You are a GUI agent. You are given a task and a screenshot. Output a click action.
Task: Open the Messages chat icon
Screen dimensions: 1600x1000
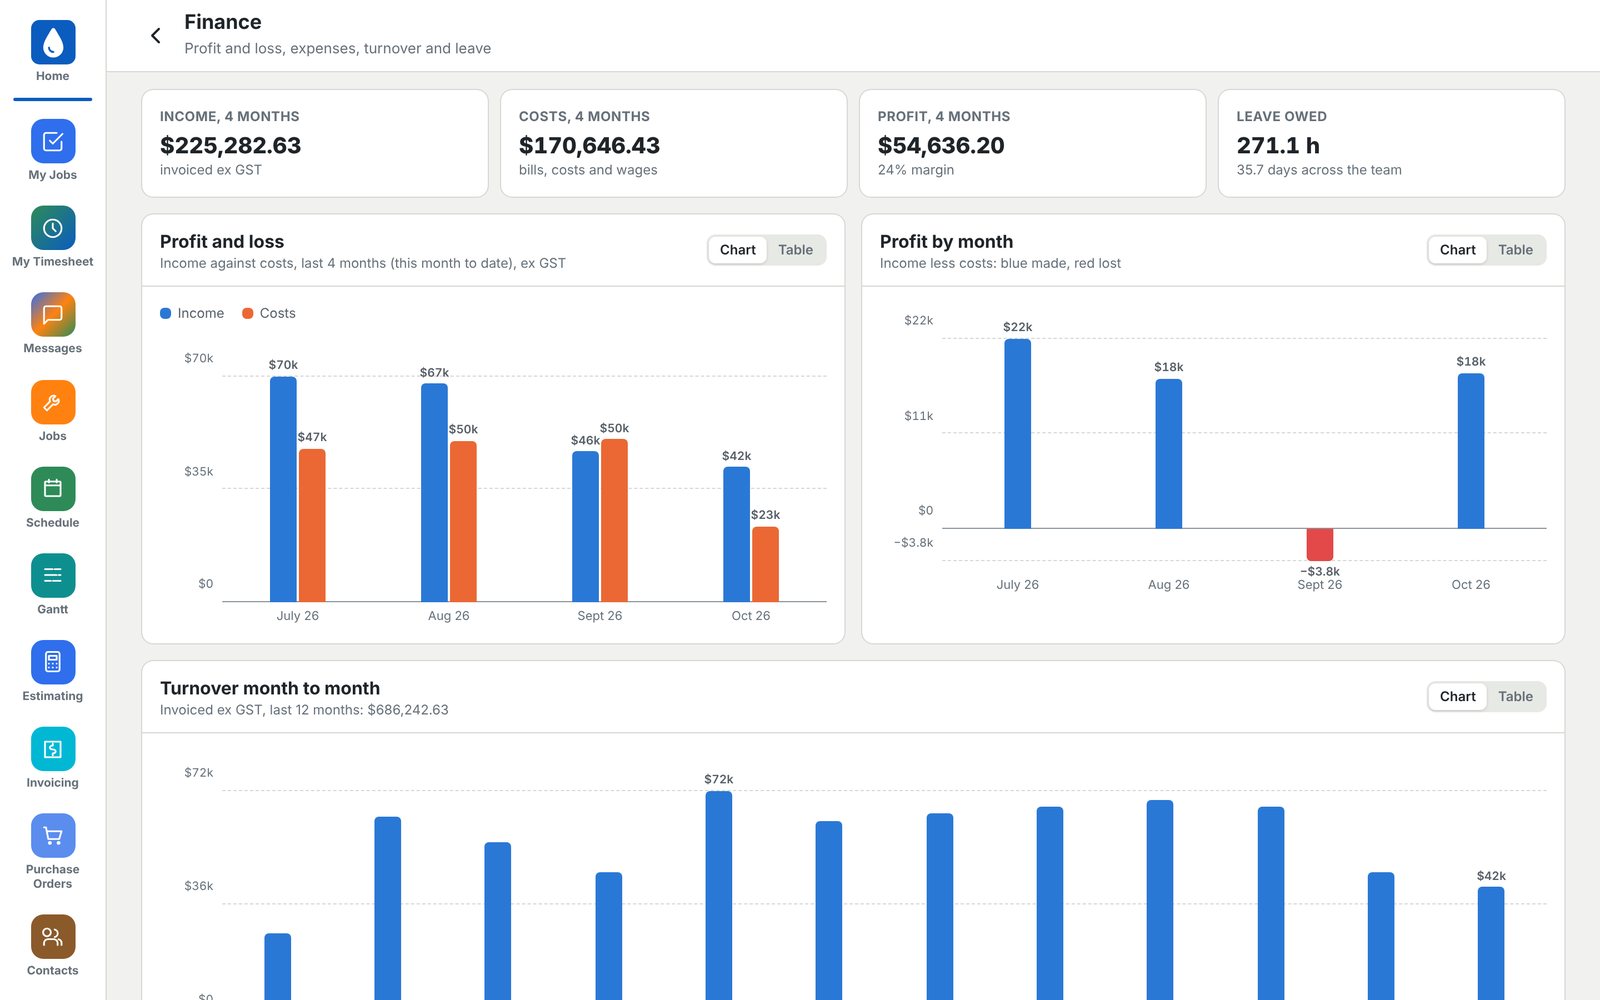(x=53, y=315)
